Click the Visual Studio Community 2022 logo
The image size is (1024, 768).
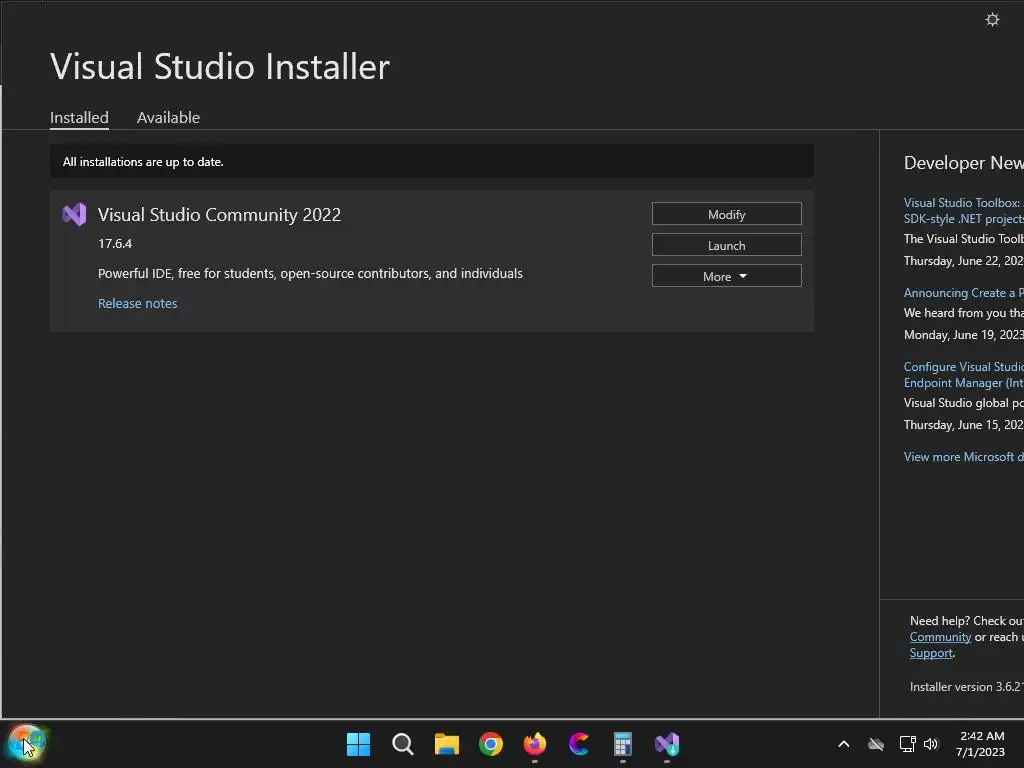click(x=74, y=214)
